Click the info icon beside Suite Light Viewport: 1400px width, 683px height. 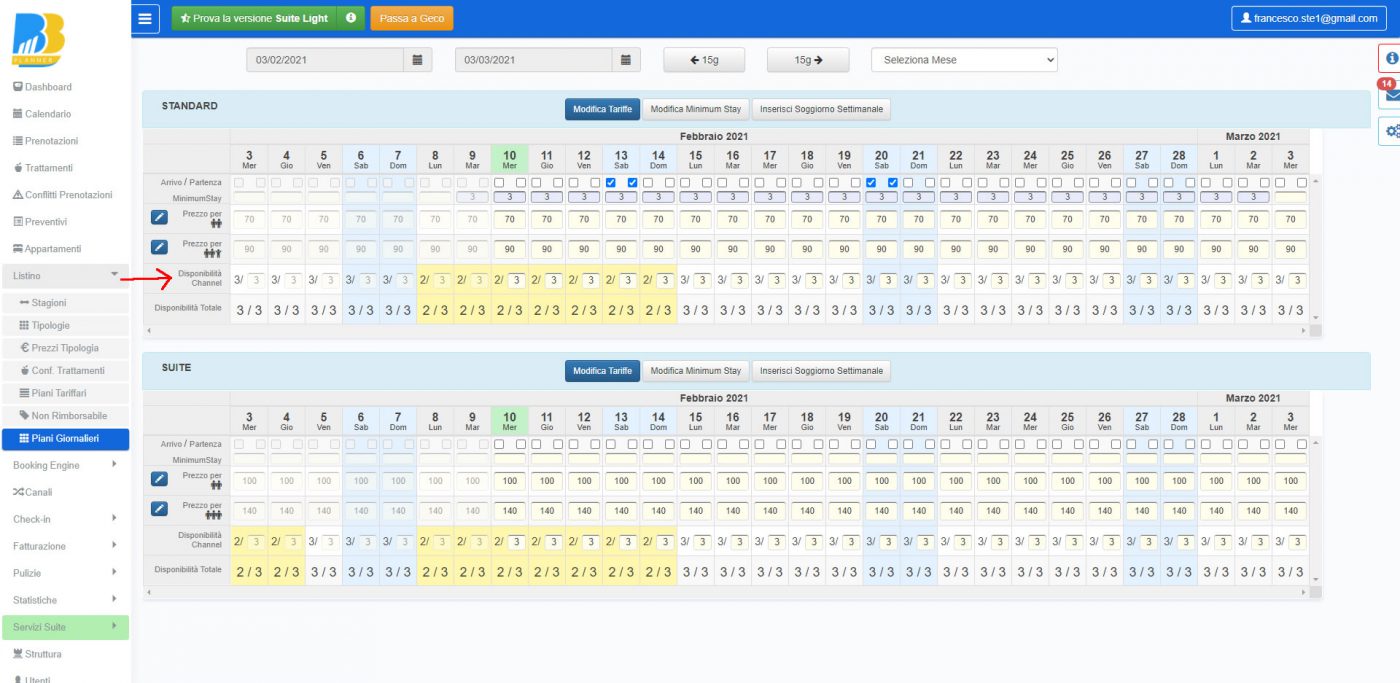coord(350,18)
